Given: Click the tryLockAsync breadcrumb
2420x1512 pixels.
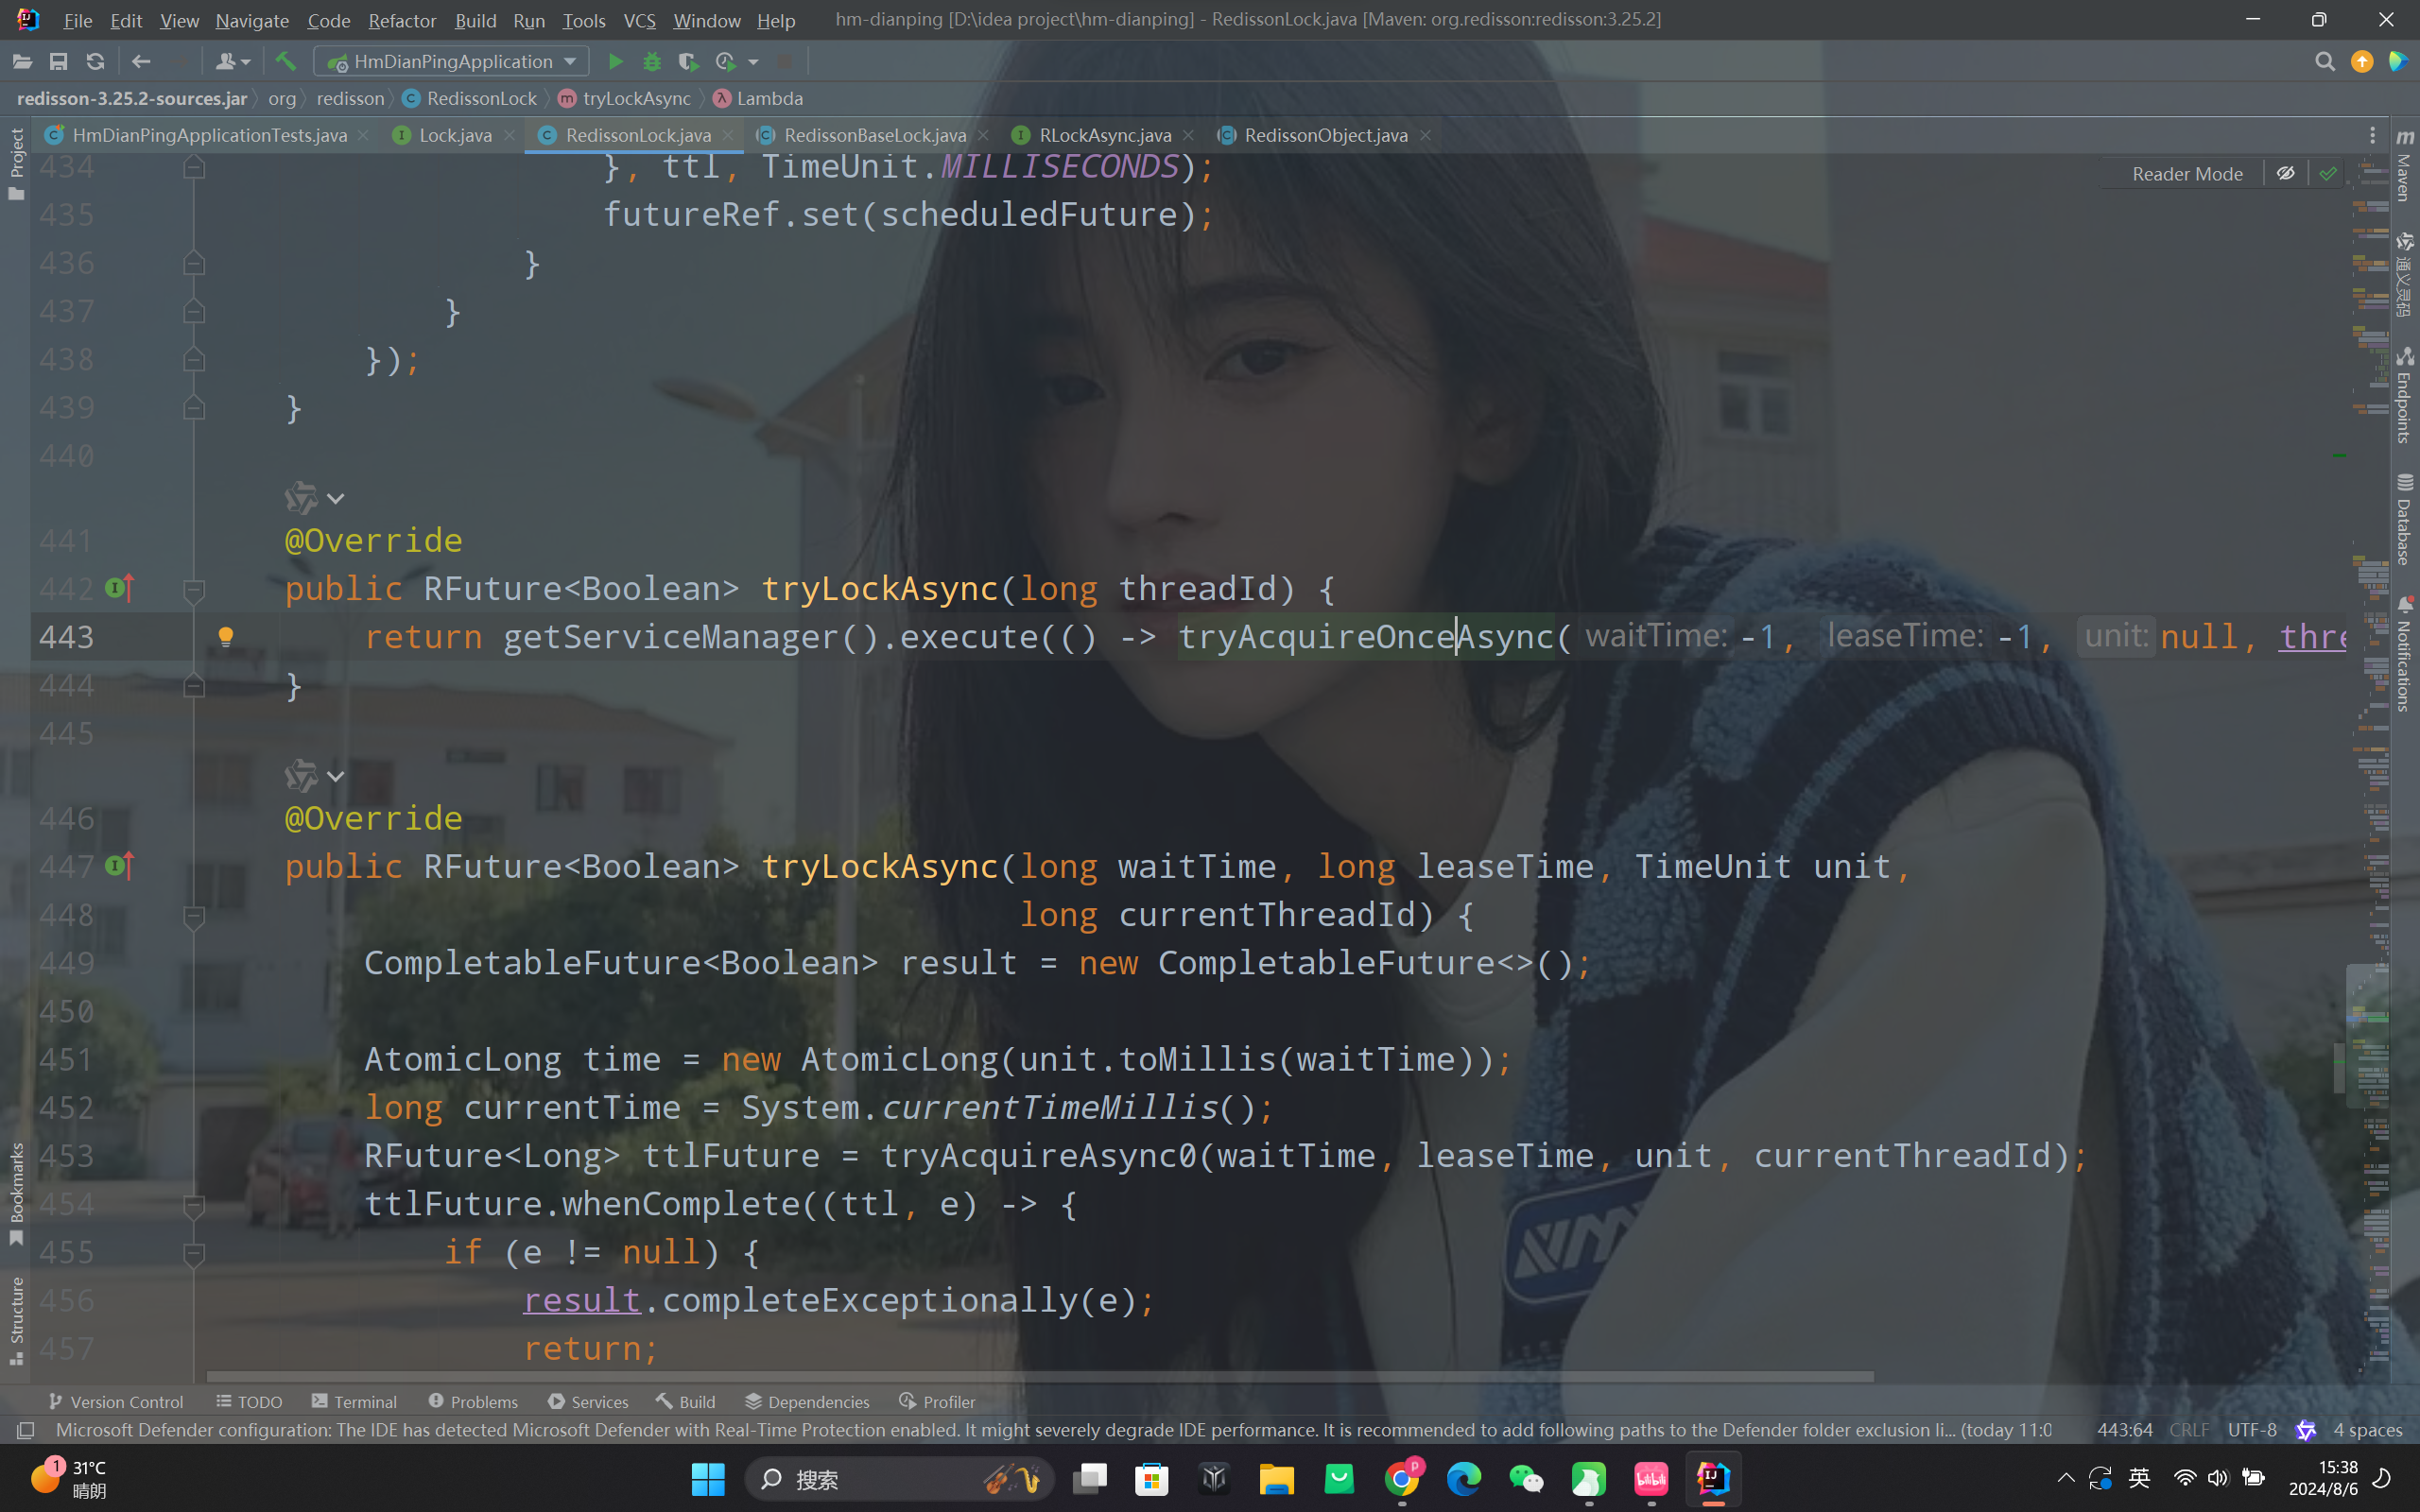Looking at the screenshot, I should 636,98.
